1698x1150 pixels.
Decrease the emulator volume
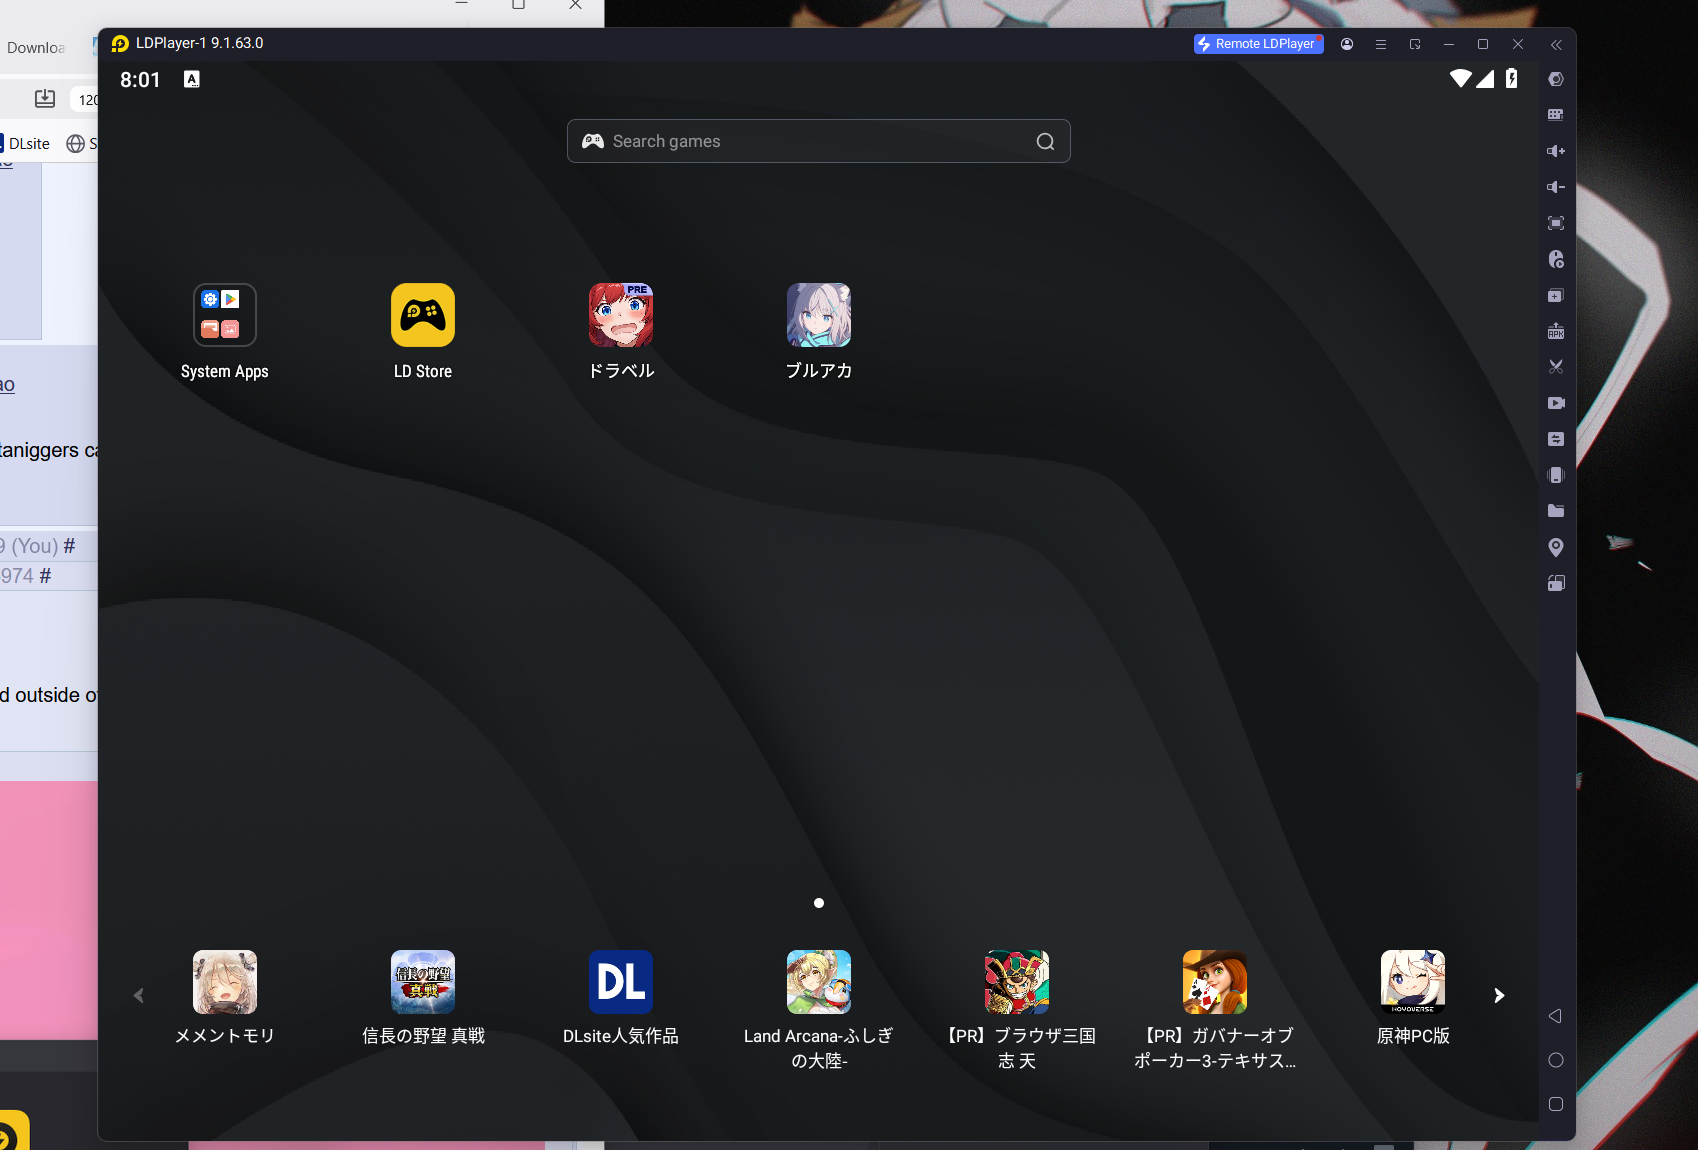[x=1556, y=187]
